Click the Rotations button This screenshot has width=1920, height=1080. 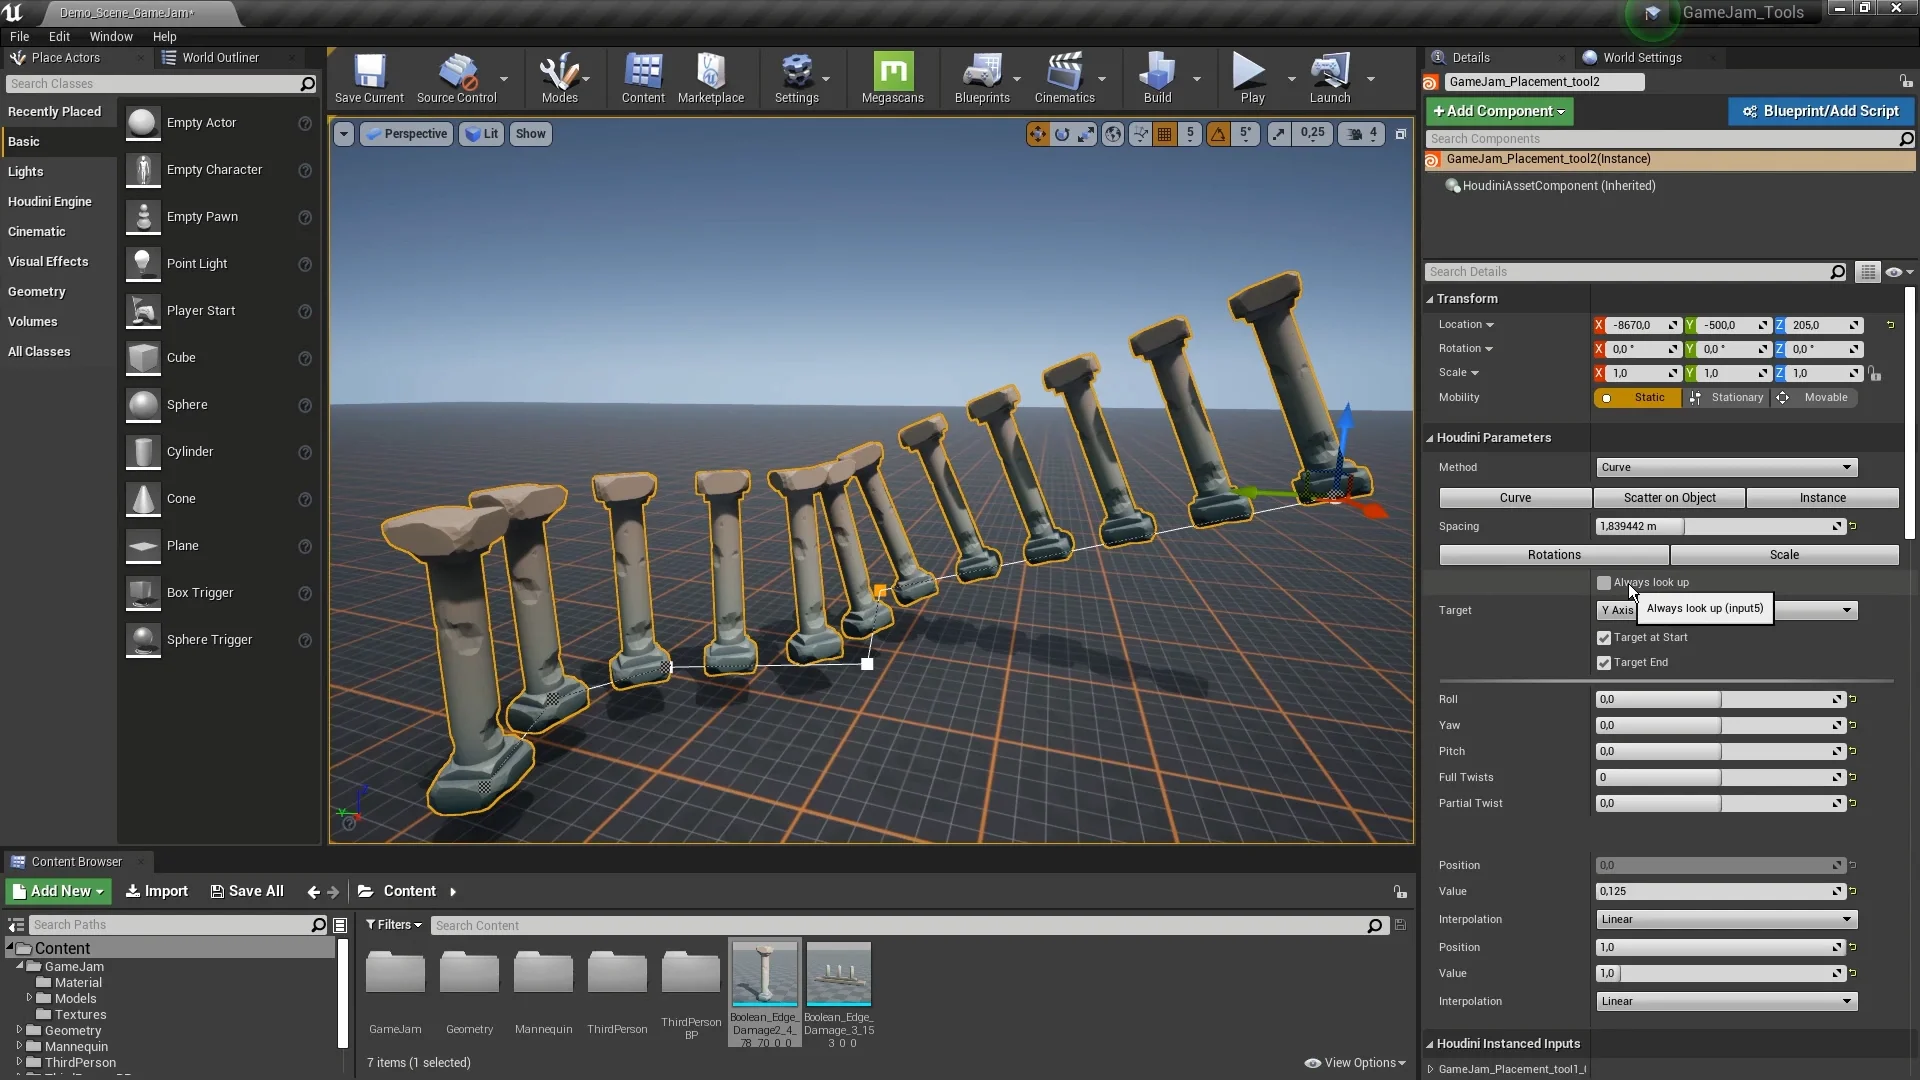[1554, 555]
